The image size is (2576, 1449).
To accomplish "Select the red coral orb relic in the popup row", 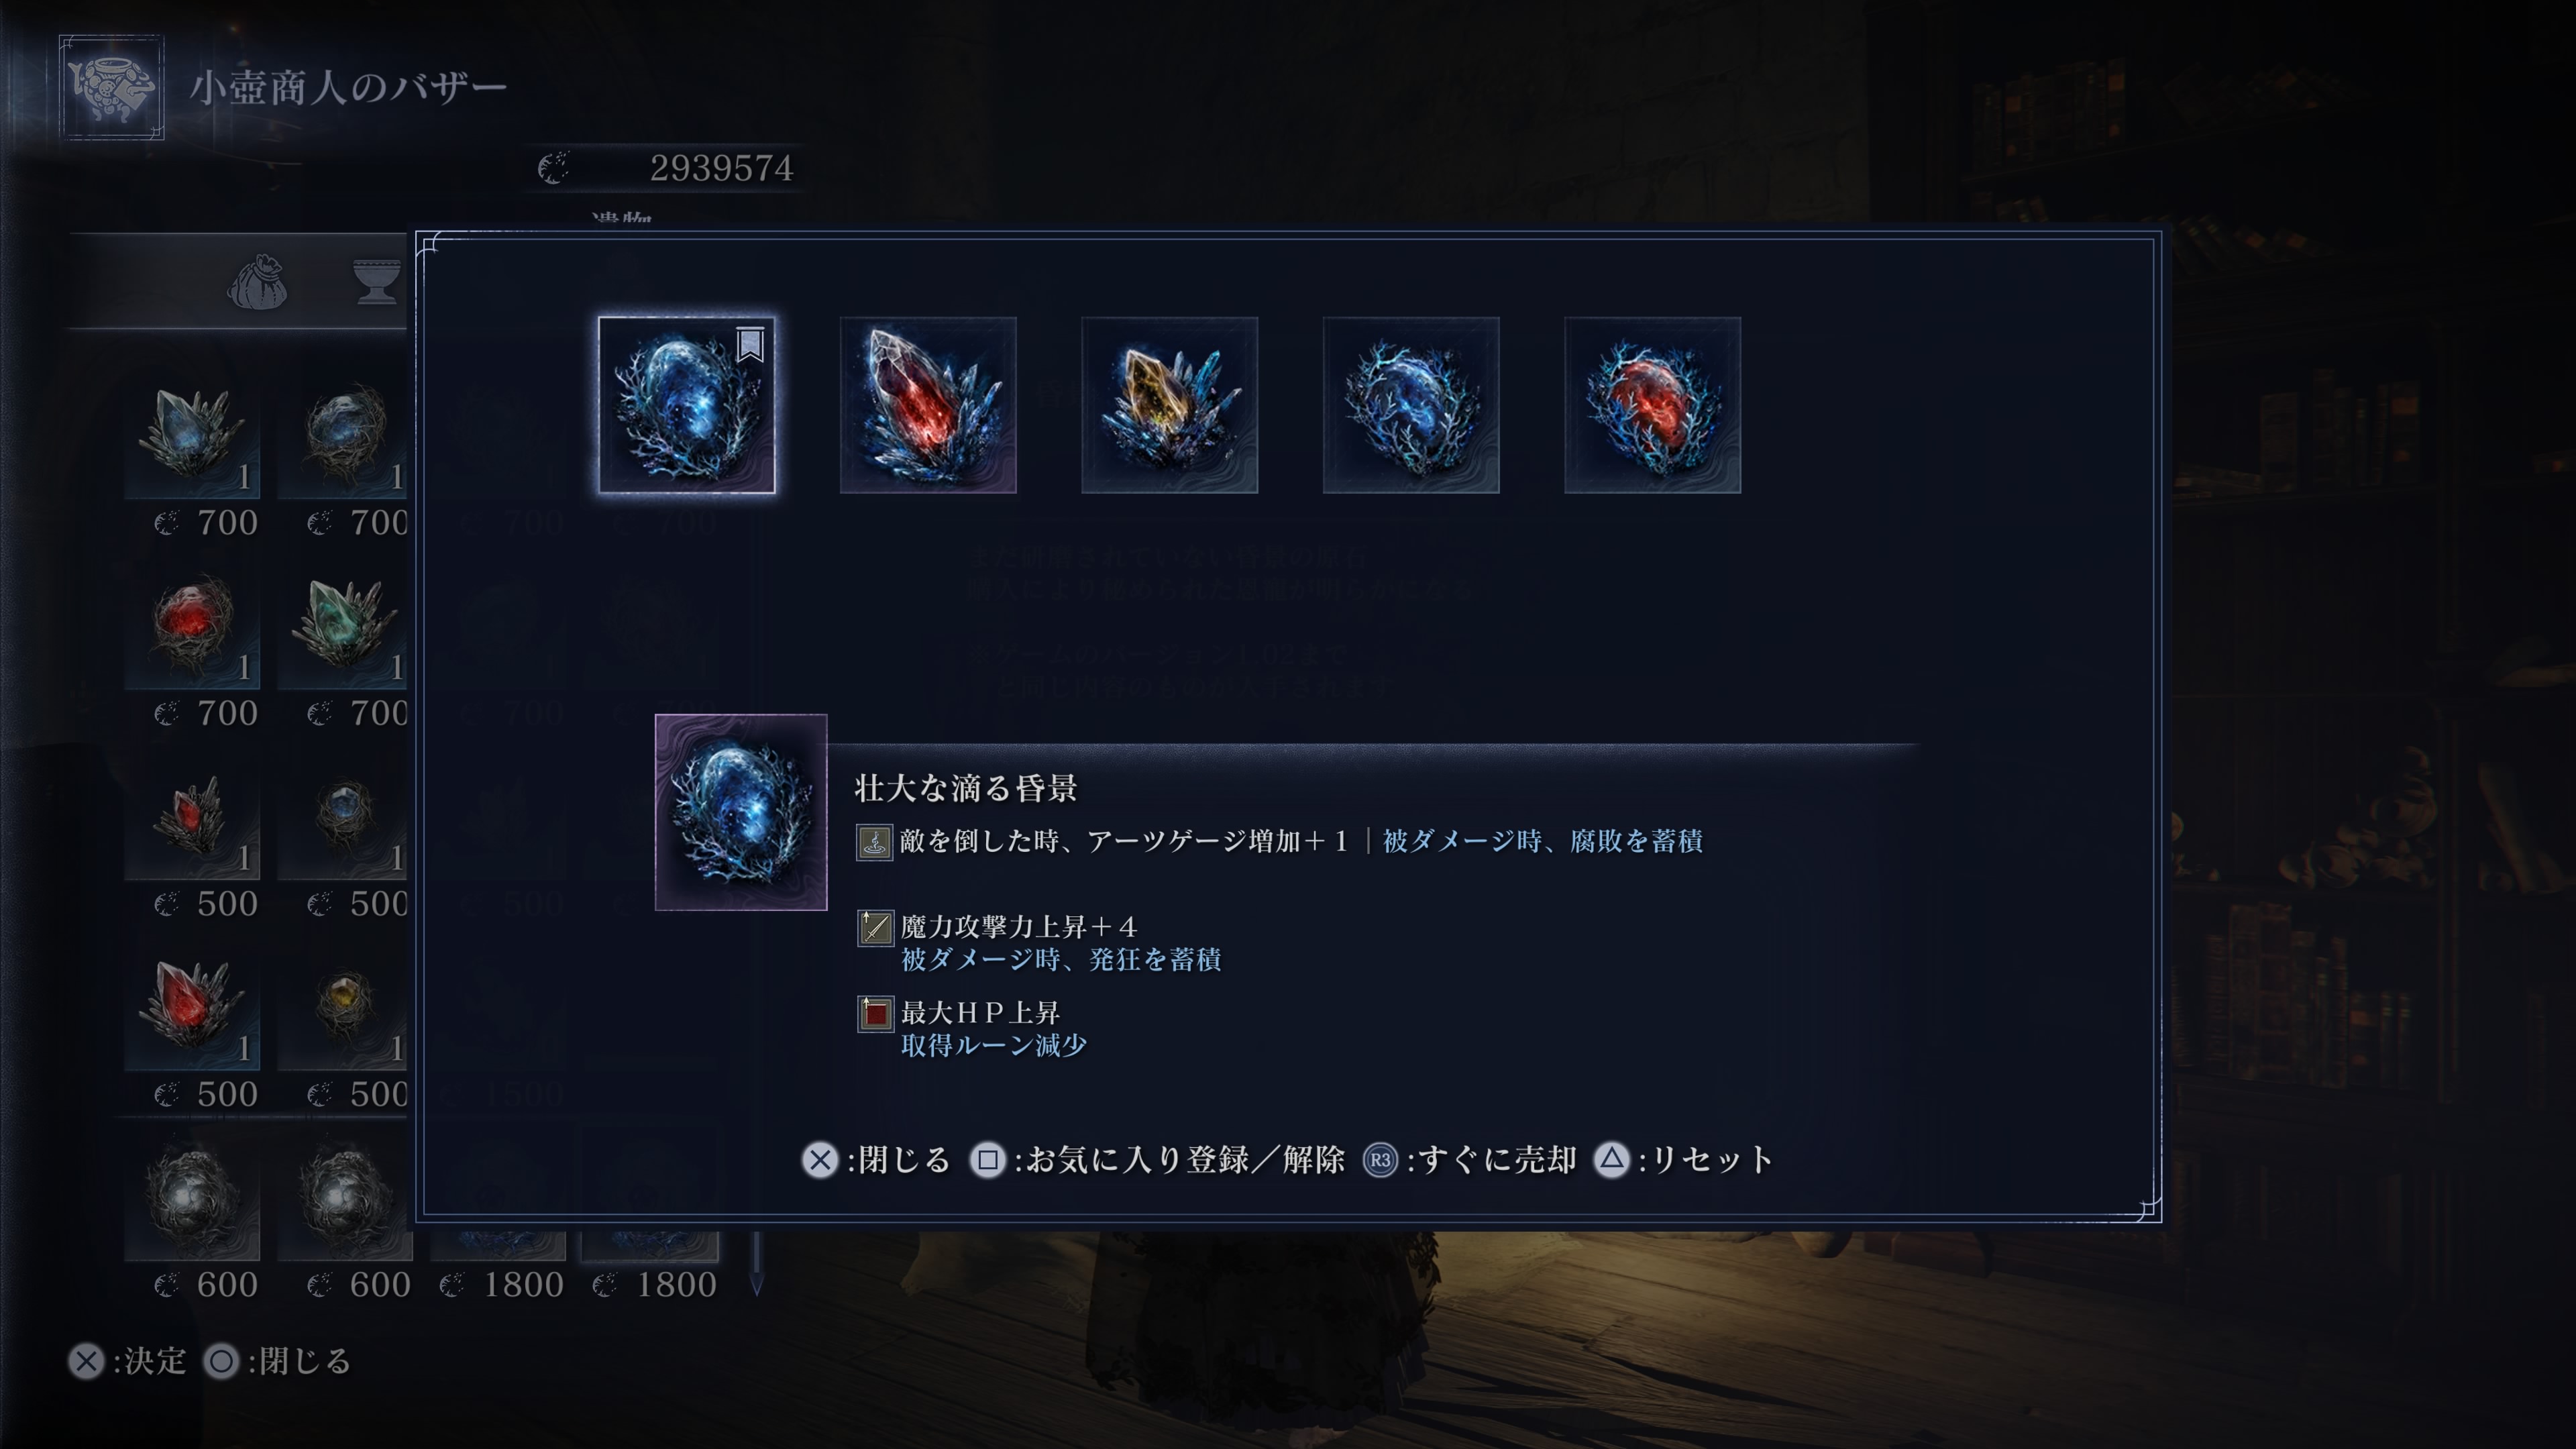I will tap(1652, 405).
